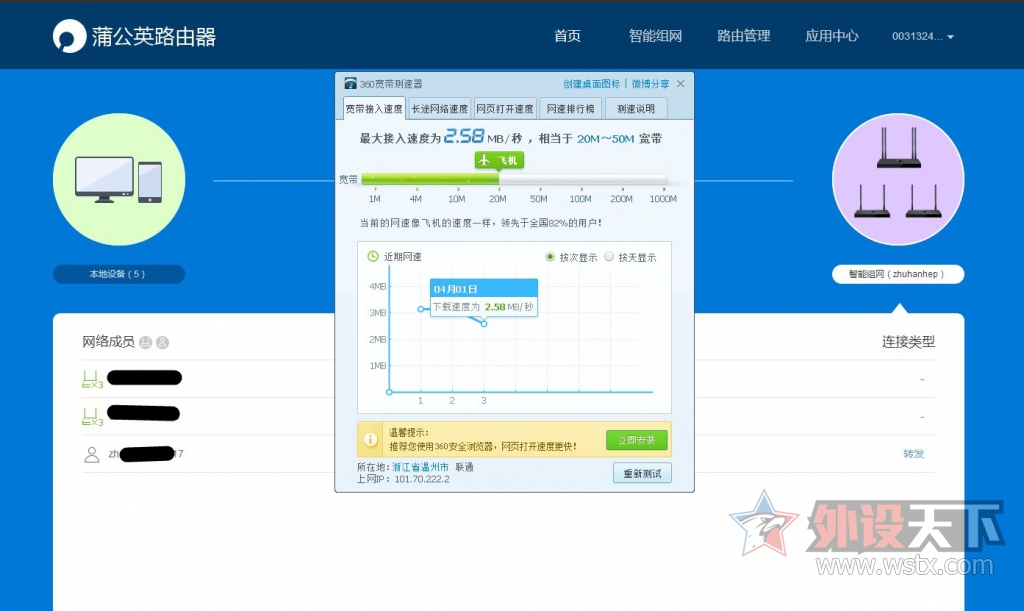Select the 按次显示 radio button
This screenshot has height=611, width=1024.
pyautogui.click(x=550, y=257)
